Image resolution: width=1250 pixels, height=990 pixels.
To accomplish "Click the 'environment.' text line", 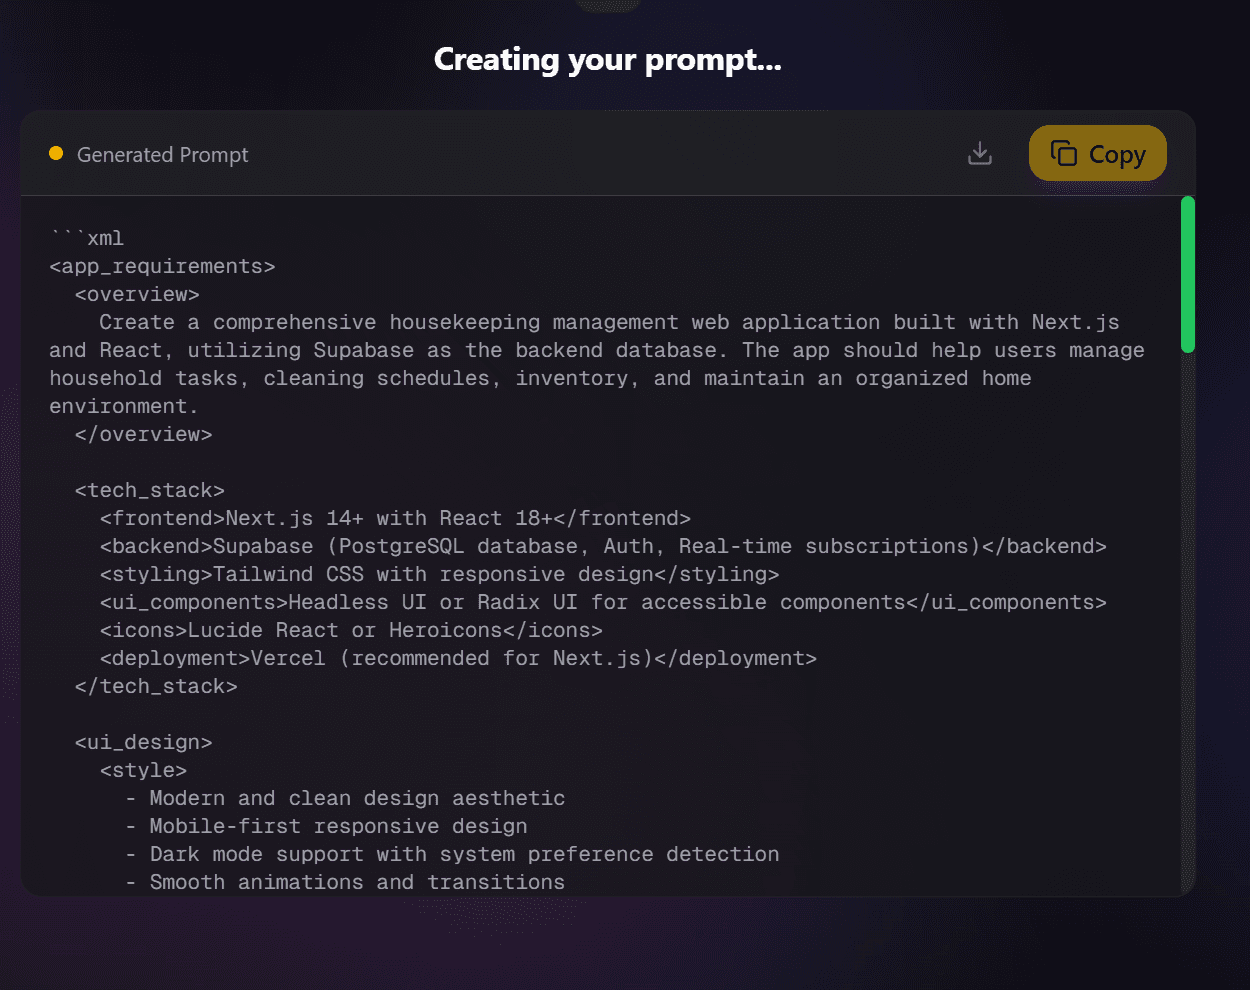I will click(124, 407).
